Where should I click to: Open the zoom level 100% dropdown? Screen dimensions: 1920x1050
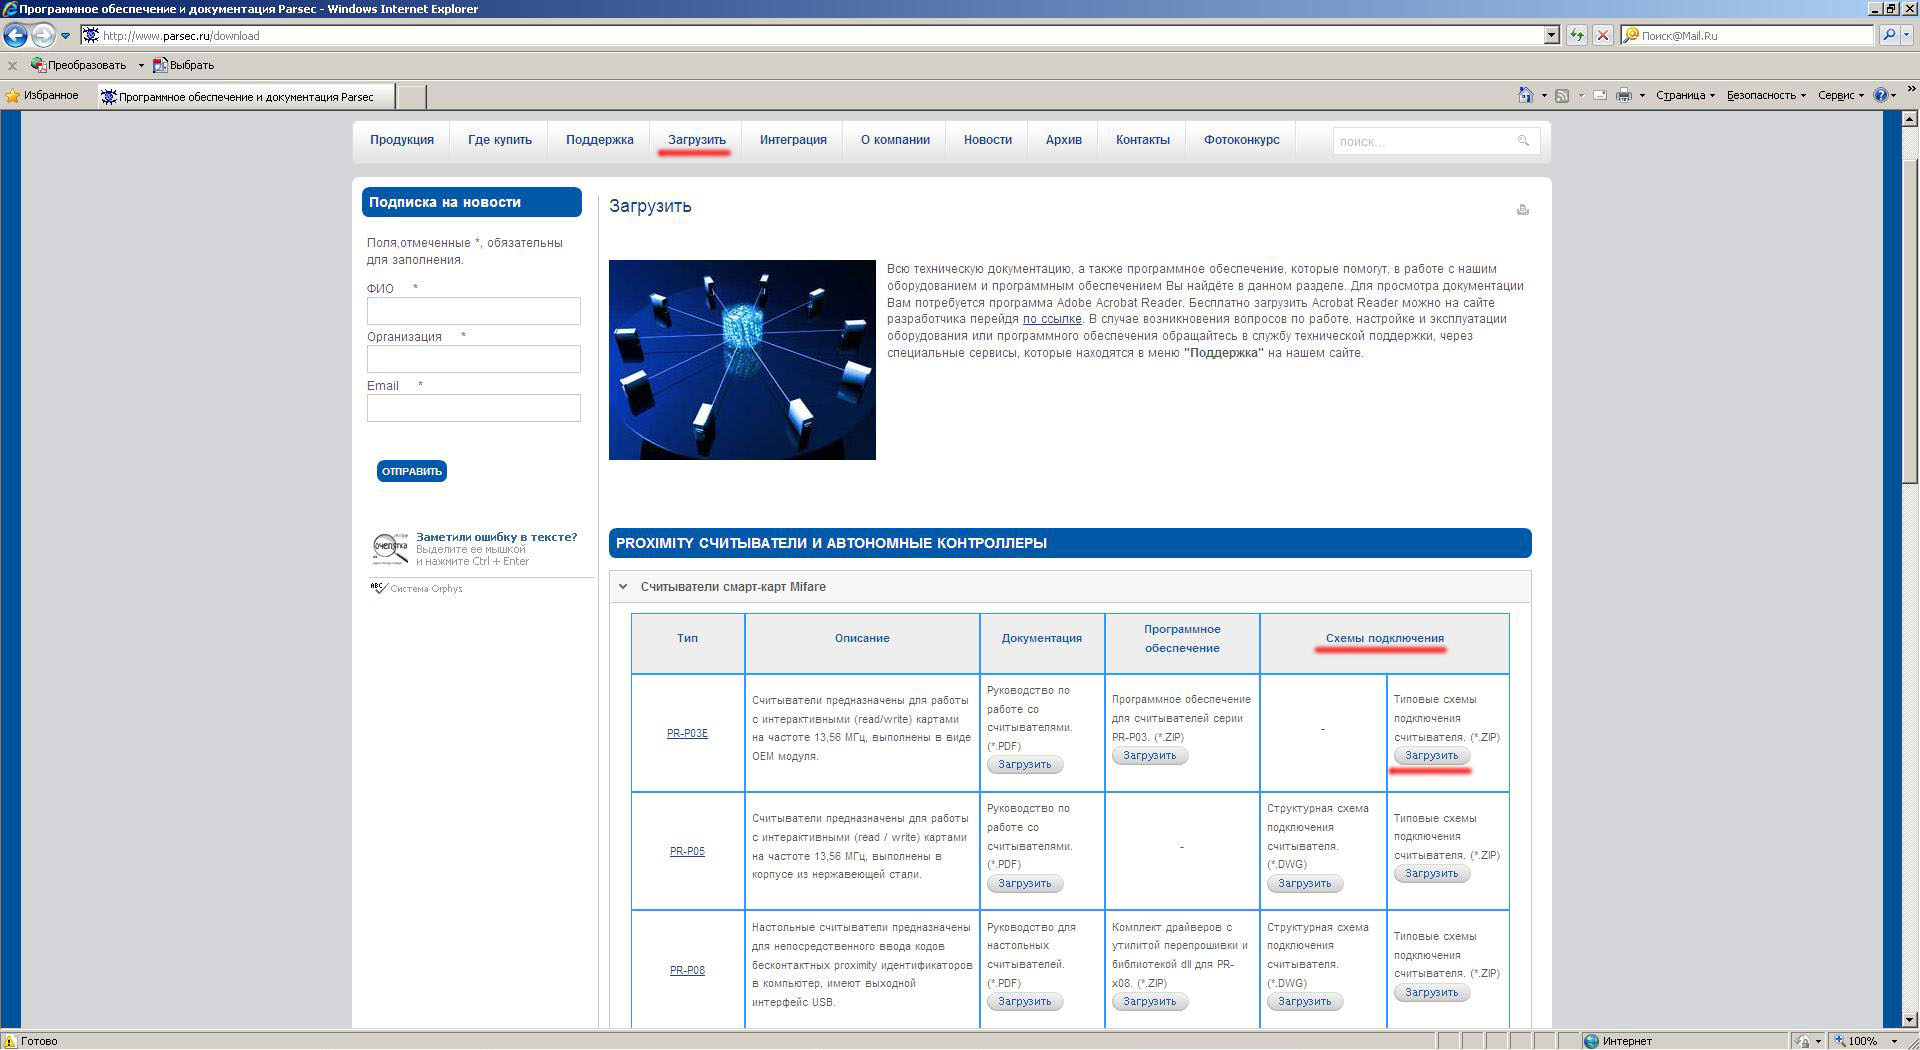point(1894,1041)
